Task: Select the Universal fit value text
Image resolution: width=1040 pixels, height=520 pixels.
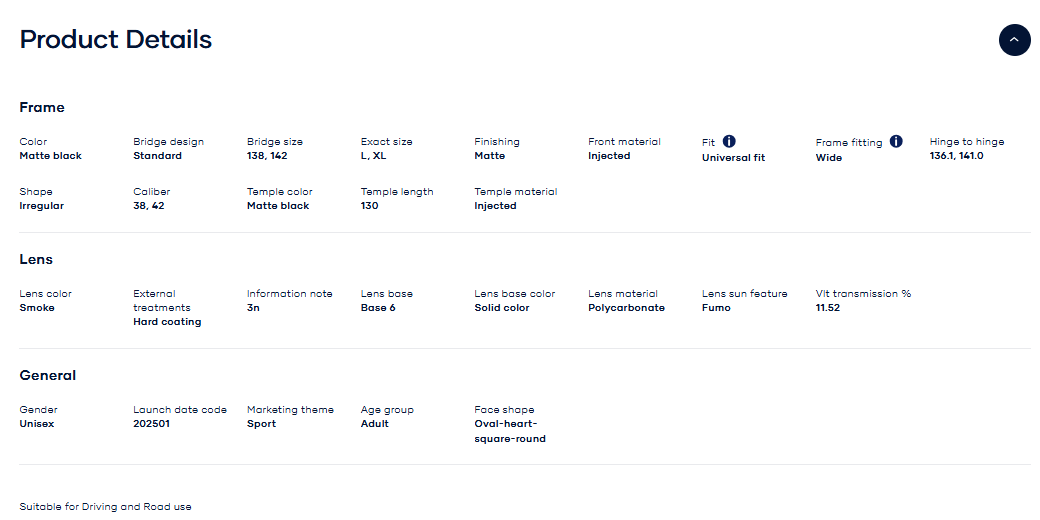Action: [733, 158]
